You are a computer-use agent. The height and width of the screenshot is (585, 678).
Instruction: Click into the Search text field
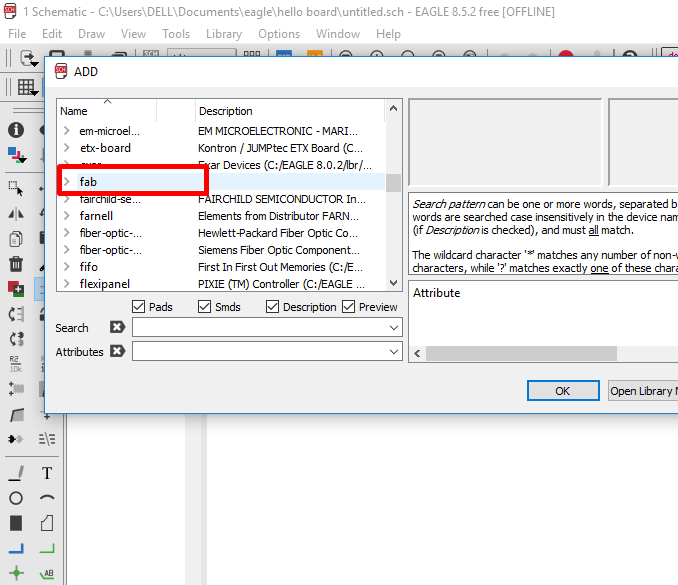point(260,328)
